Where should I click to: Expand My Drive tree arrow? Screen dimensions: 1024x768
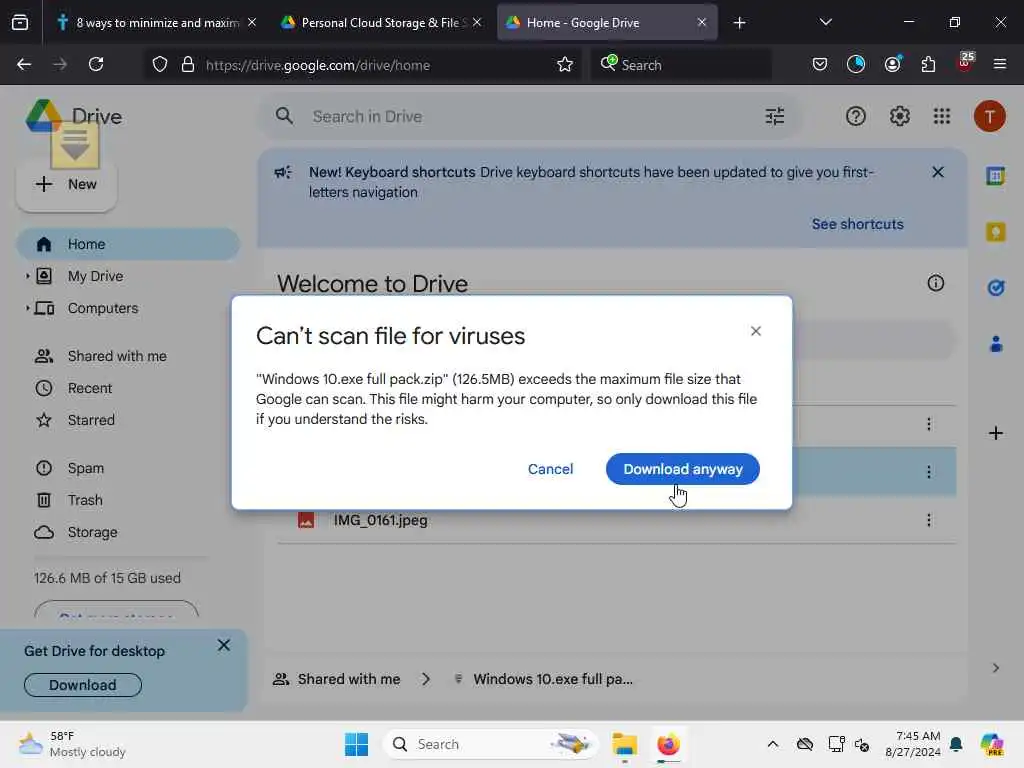27,276
